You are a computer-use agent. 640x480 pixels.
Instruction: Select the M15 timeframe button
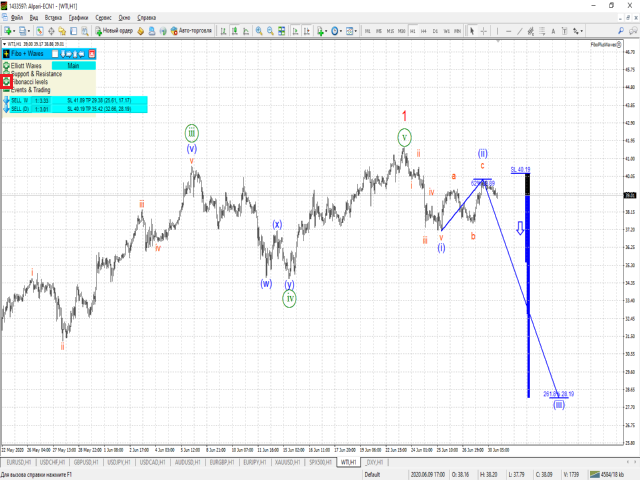coord(390,31)
